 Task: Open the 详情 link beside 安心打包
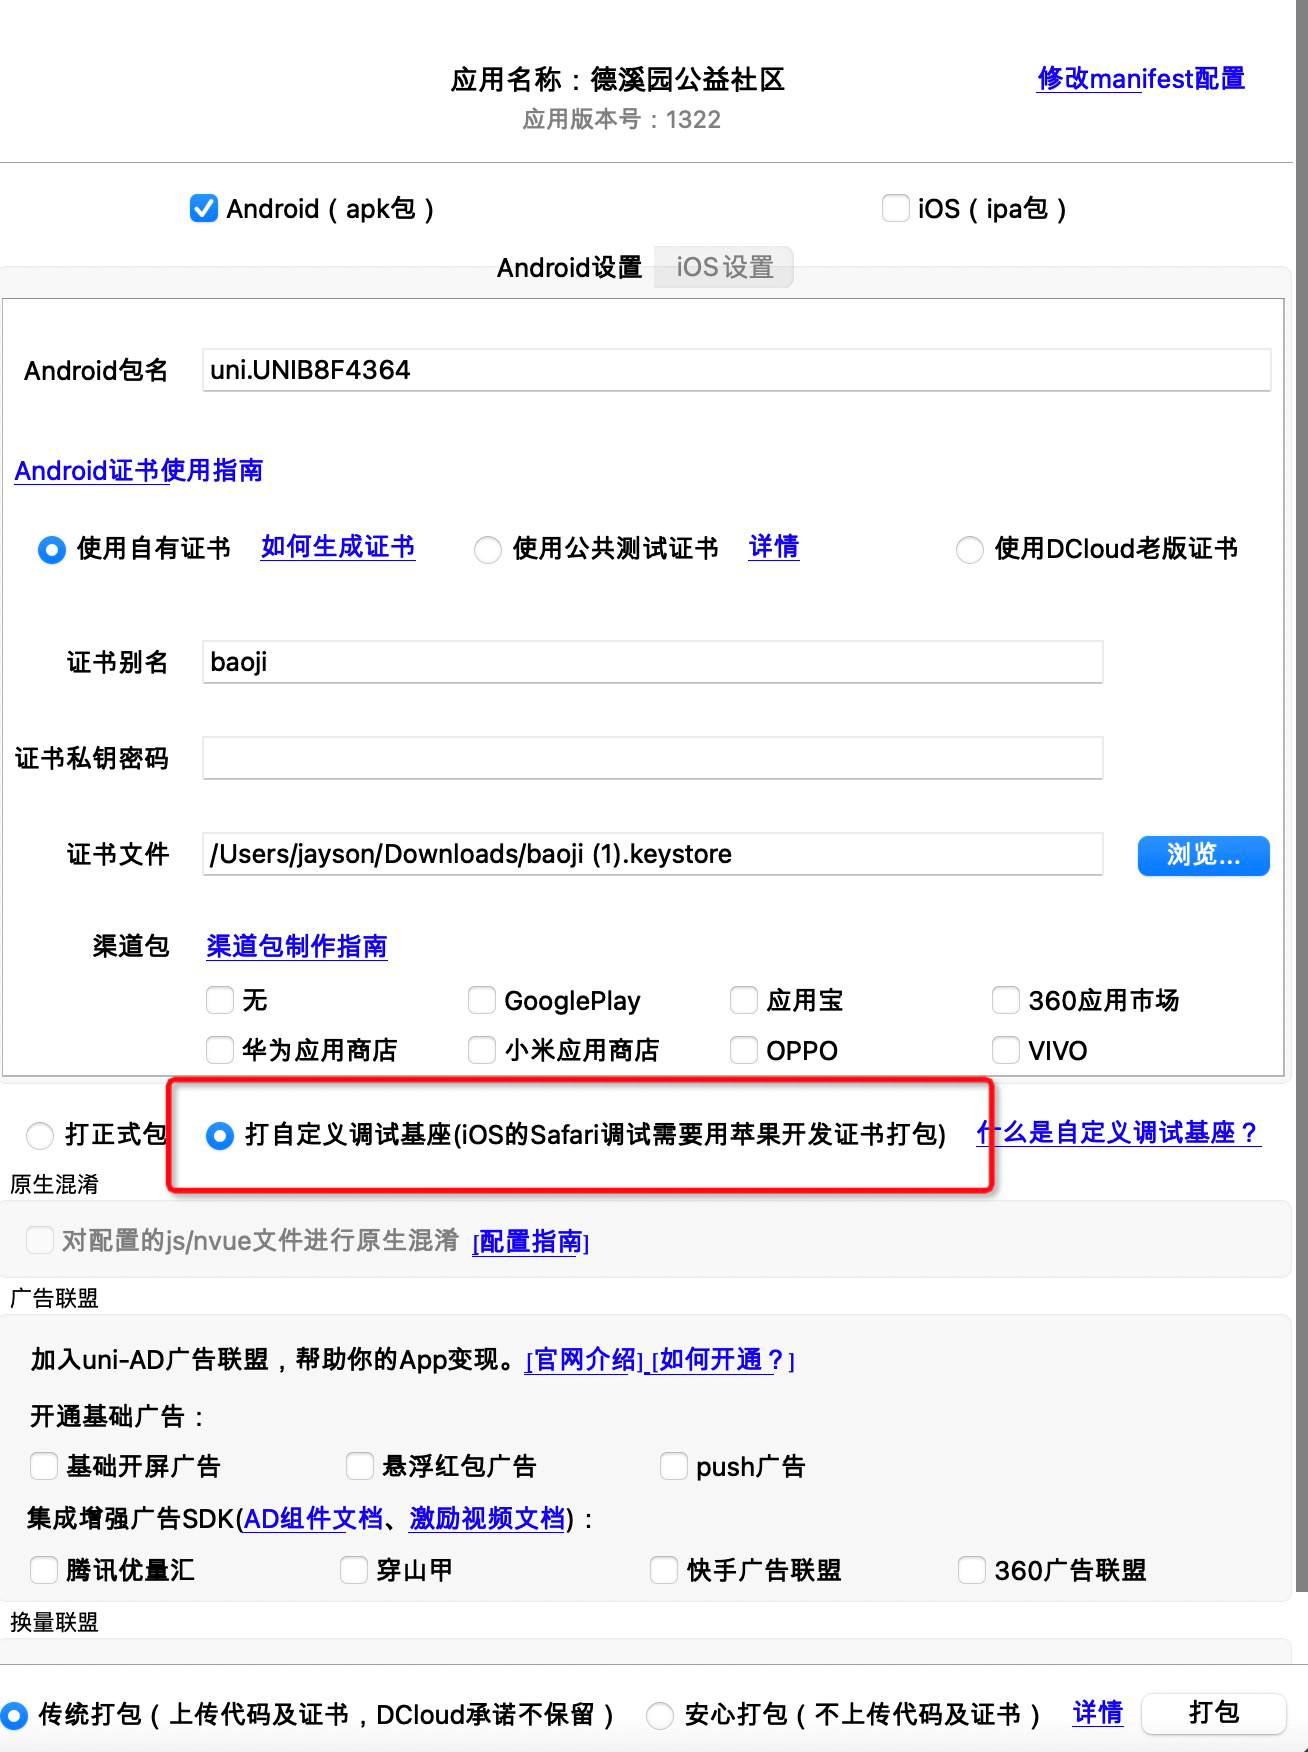point(1098,1713)
